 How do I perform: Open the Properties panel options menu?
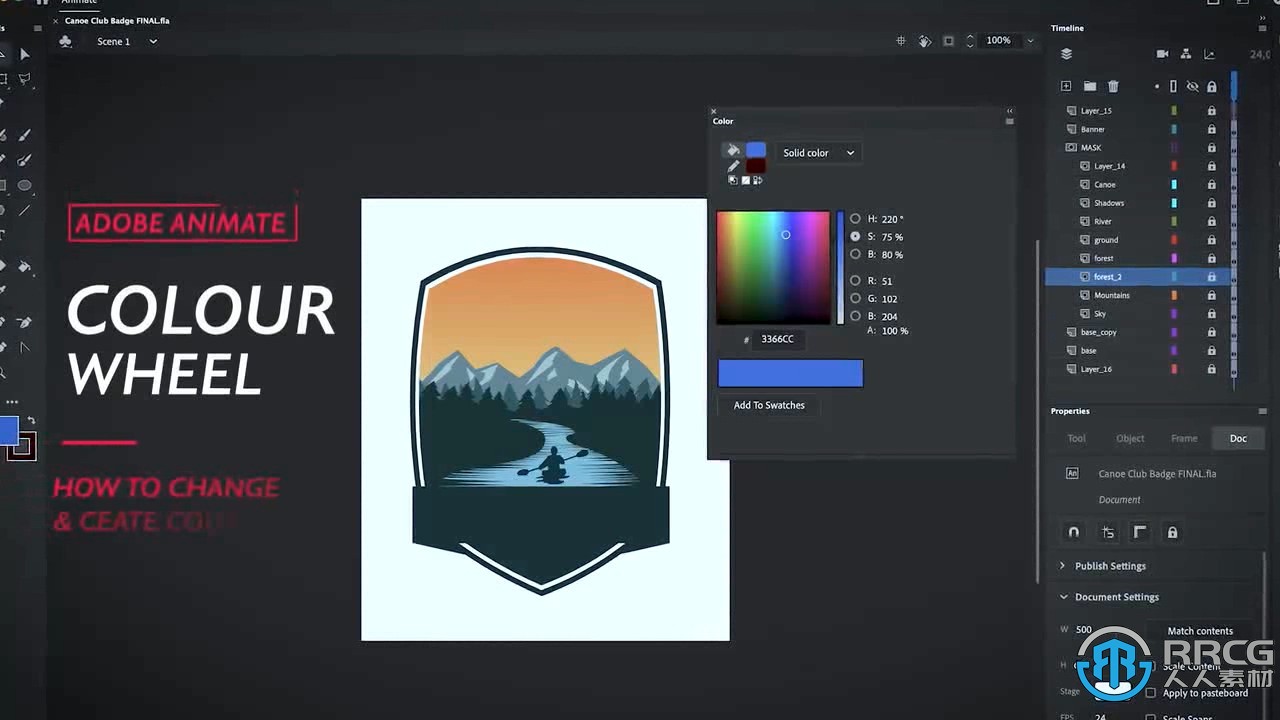coord(1262,411)
